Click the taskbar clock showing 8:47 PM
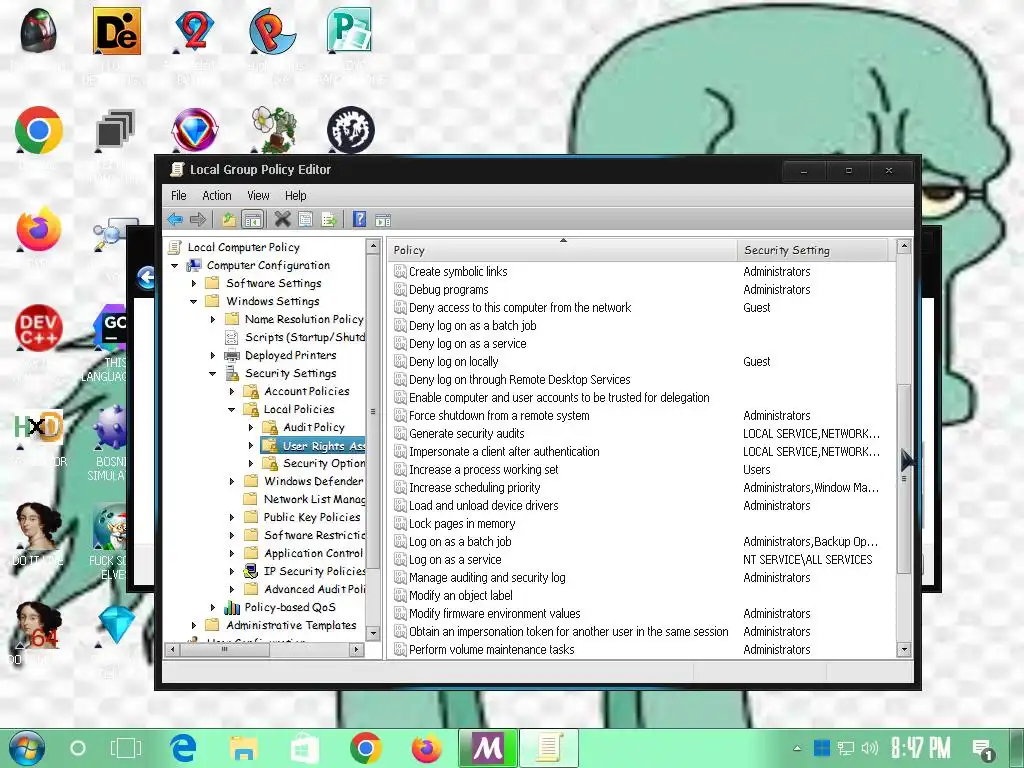 [920, 748]
